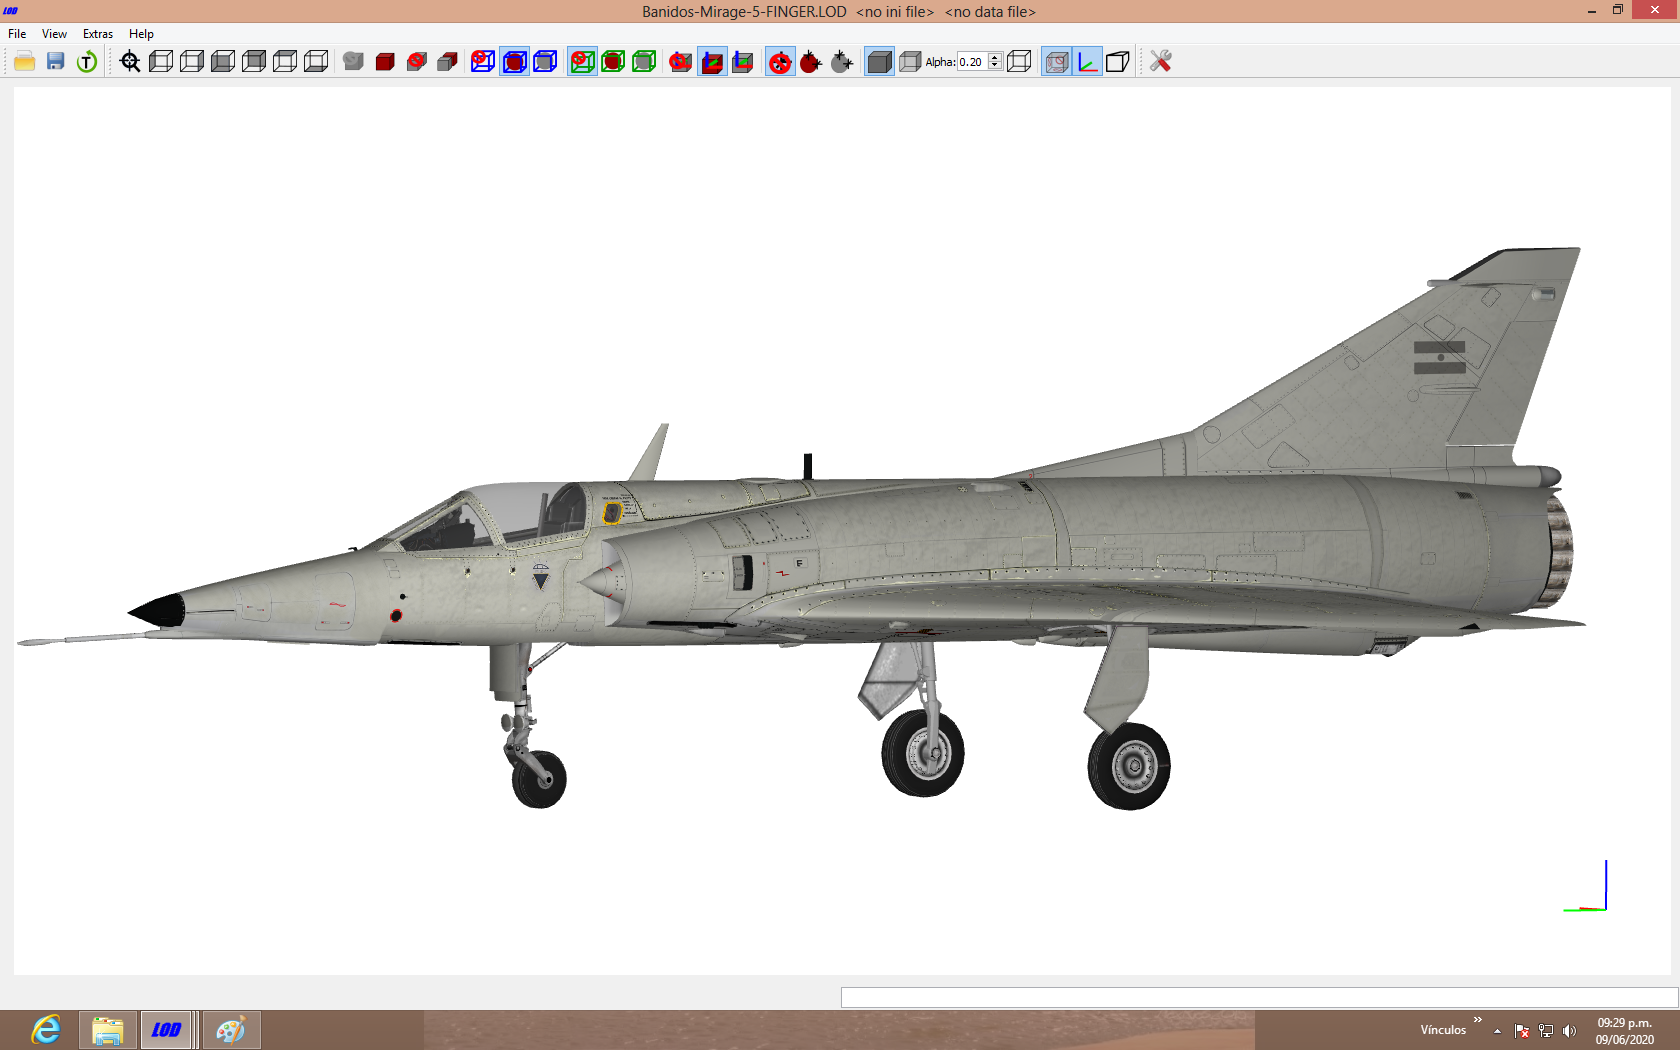Screen dimensions: 1680x1050
Task: Open the volume control speaker icon
Action: pyautogui.click(x=1569, y=1031)
